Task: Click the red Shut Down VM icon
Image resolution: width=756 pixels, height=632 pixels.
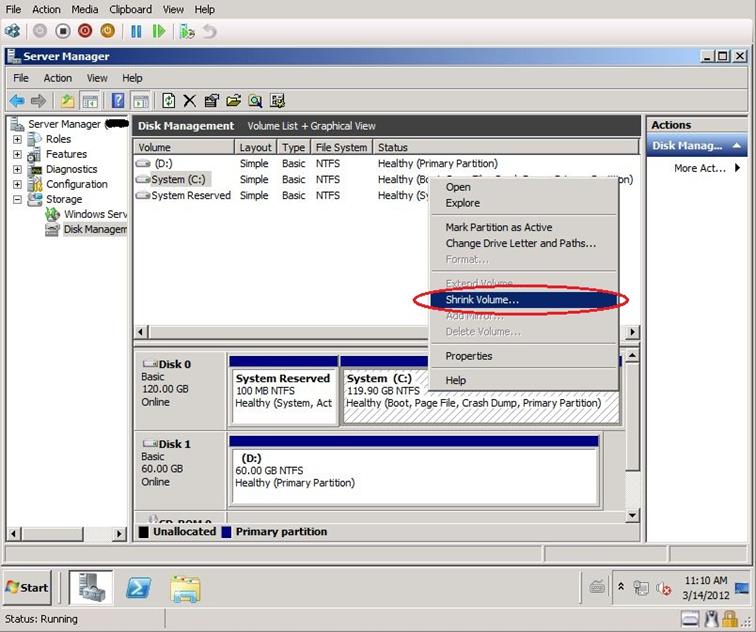Action: 85,31
